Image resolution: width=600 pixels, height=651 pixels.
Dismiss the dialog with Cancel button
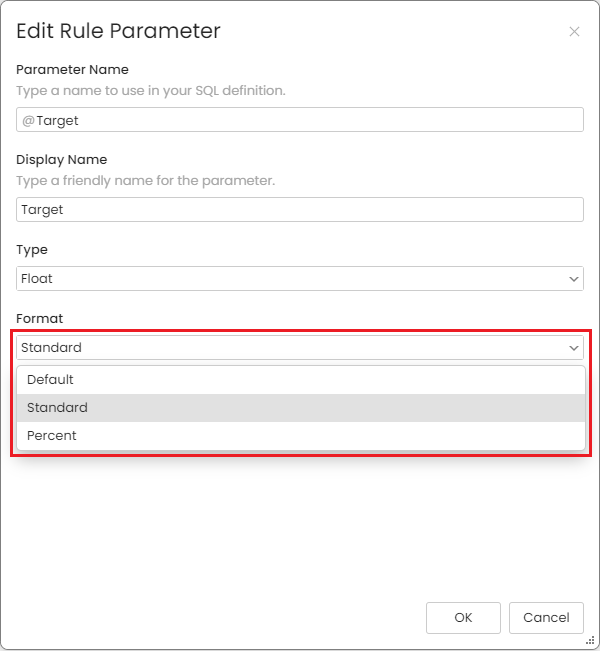546,618
